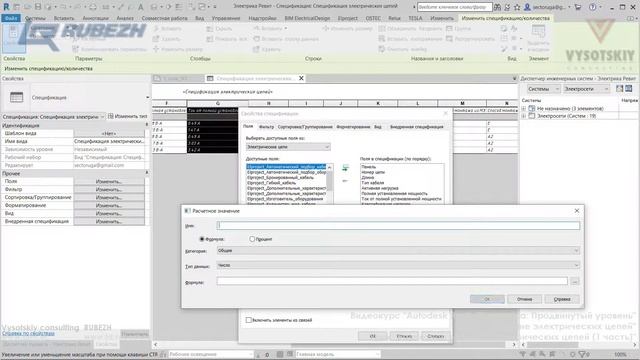Click the green add parameter arrow icon
The width and height of the screenshot is (640, 360).
point(345,168)
